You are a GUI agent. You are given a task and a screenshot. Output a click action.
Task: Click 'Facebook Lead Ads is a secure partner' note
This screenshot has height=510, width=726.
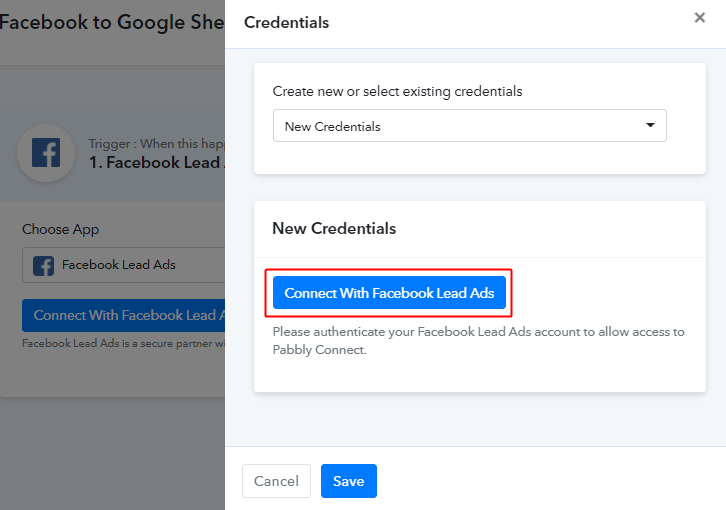point(124,343)
